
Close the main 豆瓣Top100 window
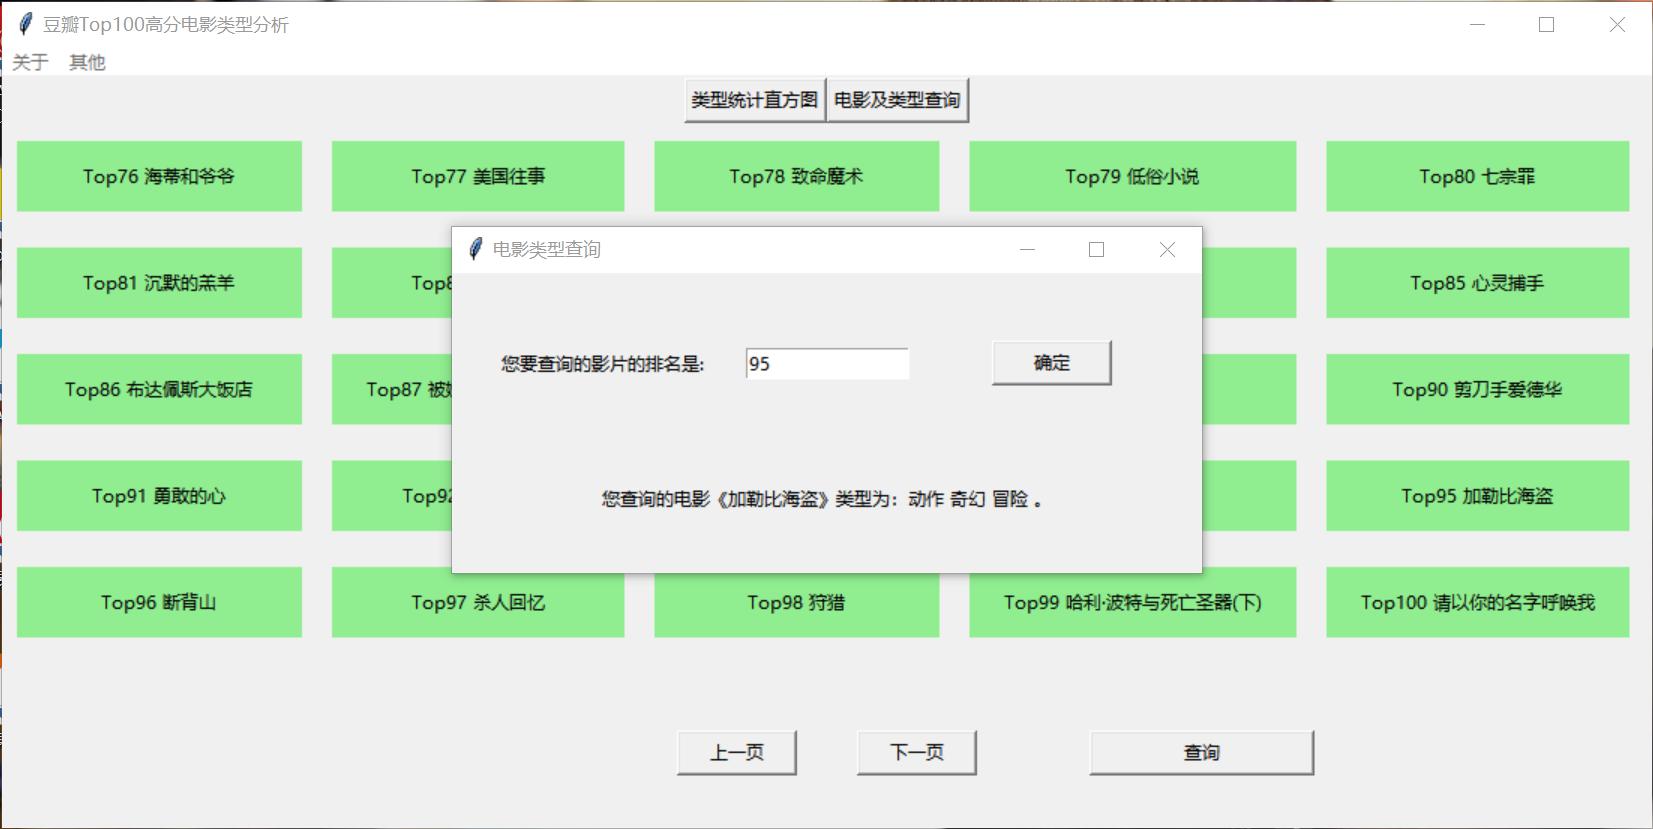(1617, 24)
